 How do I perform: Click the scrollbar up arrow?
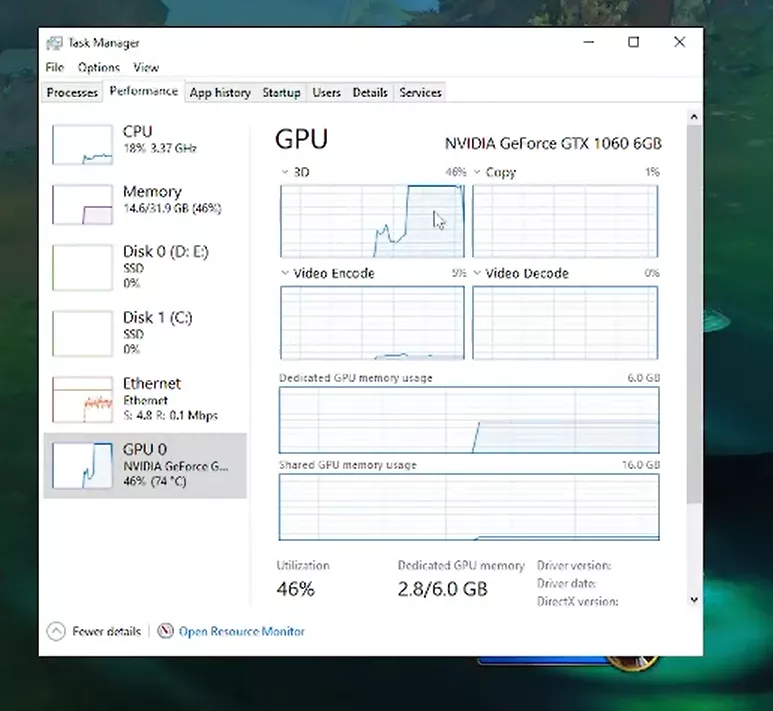click(694, 117)
